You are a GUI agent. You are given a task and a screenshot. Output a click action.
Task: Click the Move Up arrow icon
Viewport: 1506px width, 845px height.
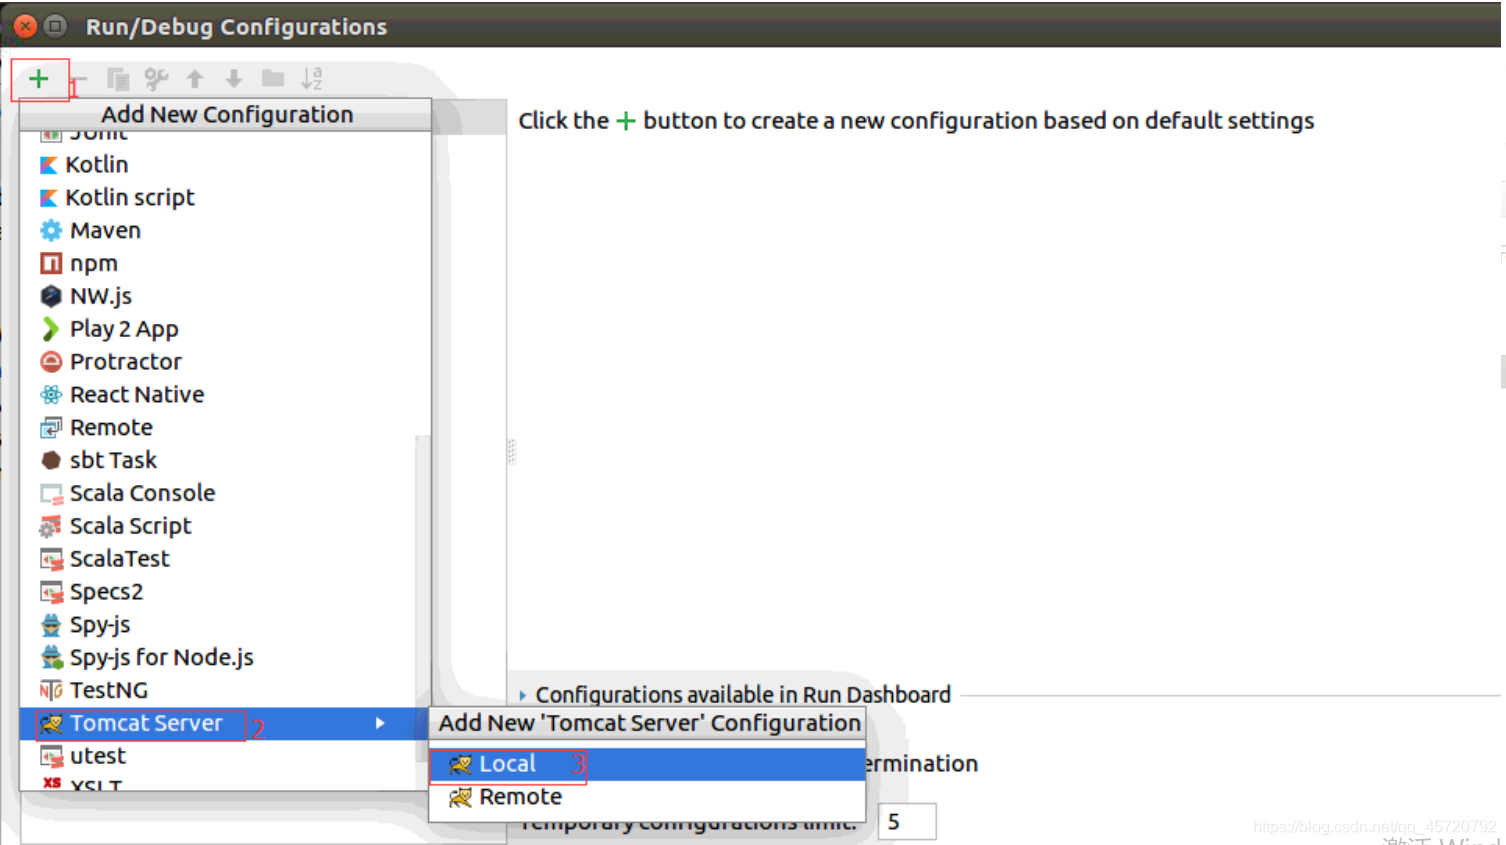[x=195, y=79]
